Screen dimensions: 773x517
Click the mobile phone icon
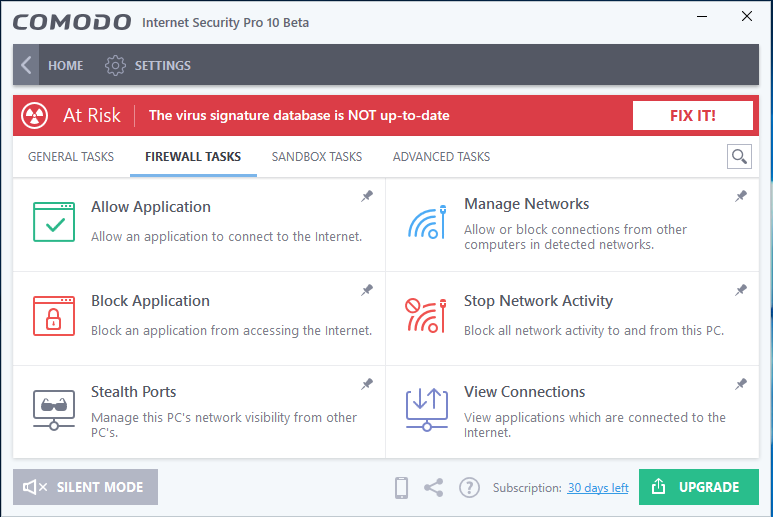click(x=401, y=488)
